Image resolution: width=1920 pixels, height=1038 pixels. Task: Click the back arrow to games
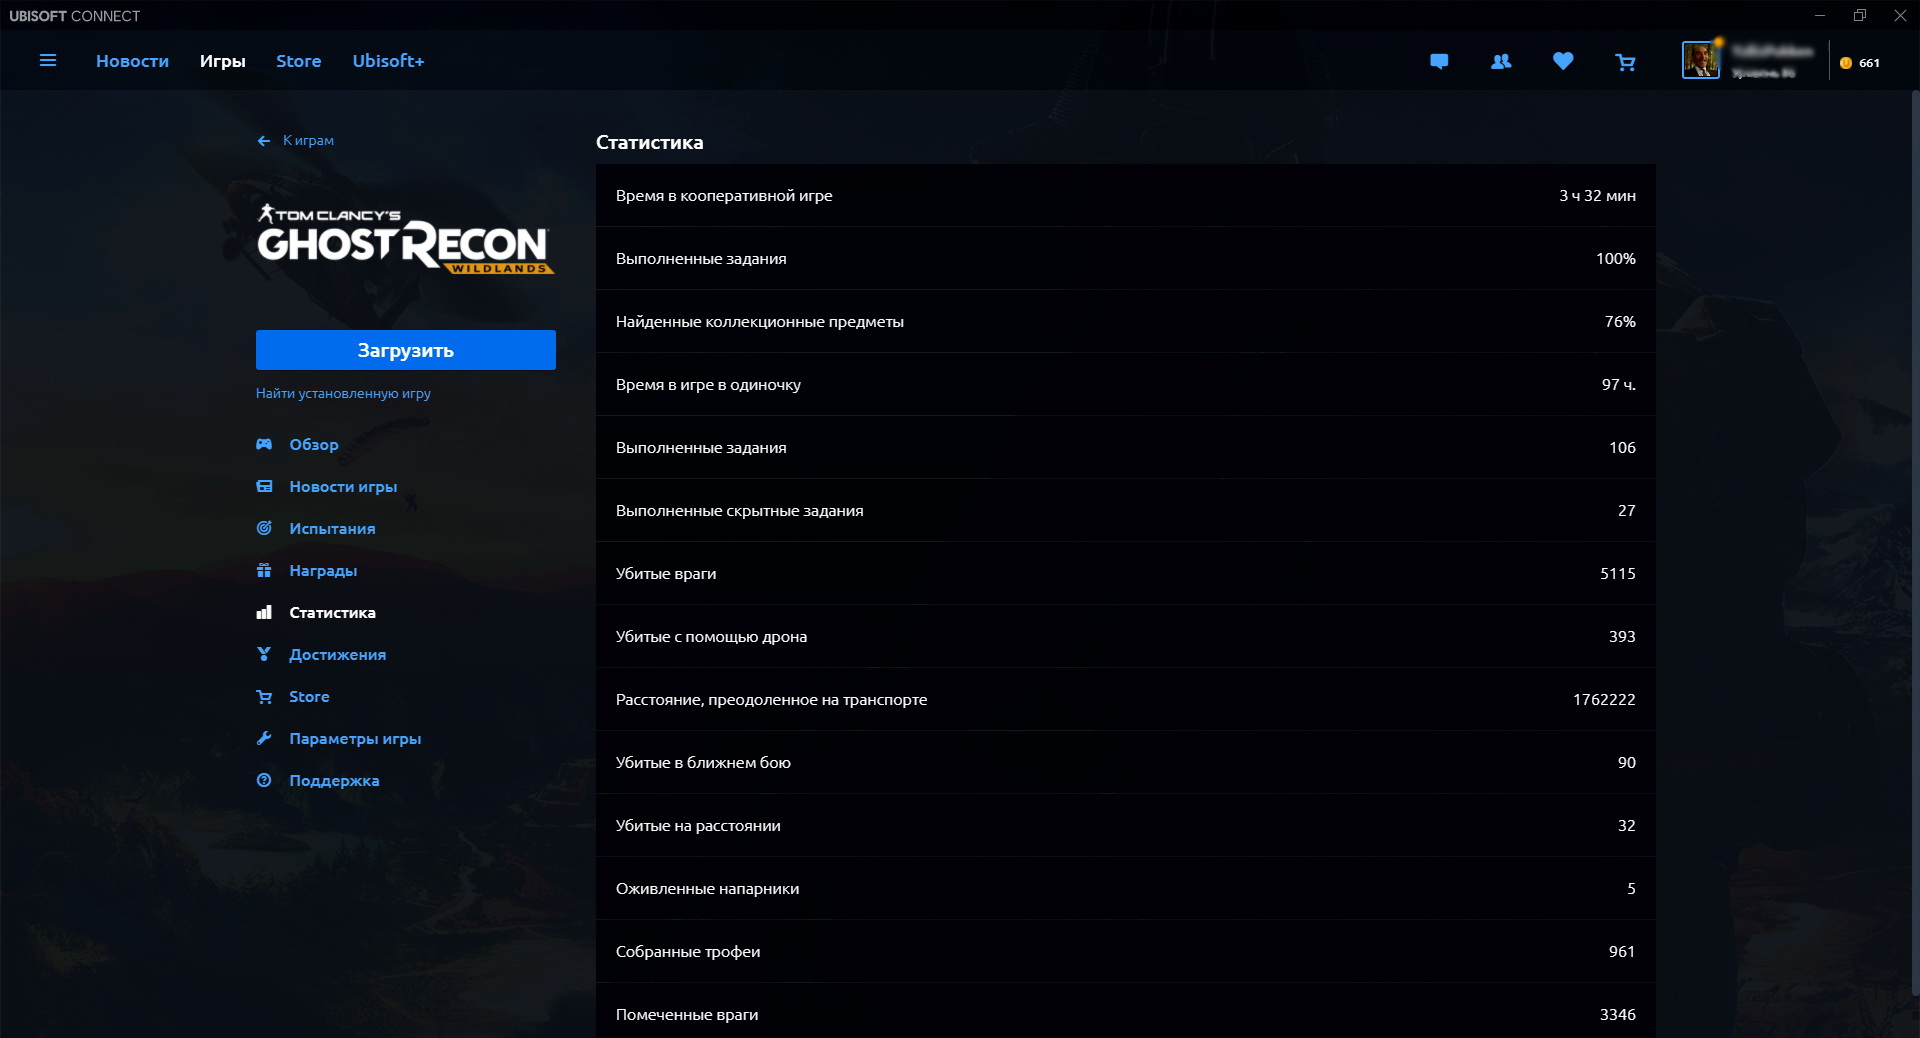264,141
